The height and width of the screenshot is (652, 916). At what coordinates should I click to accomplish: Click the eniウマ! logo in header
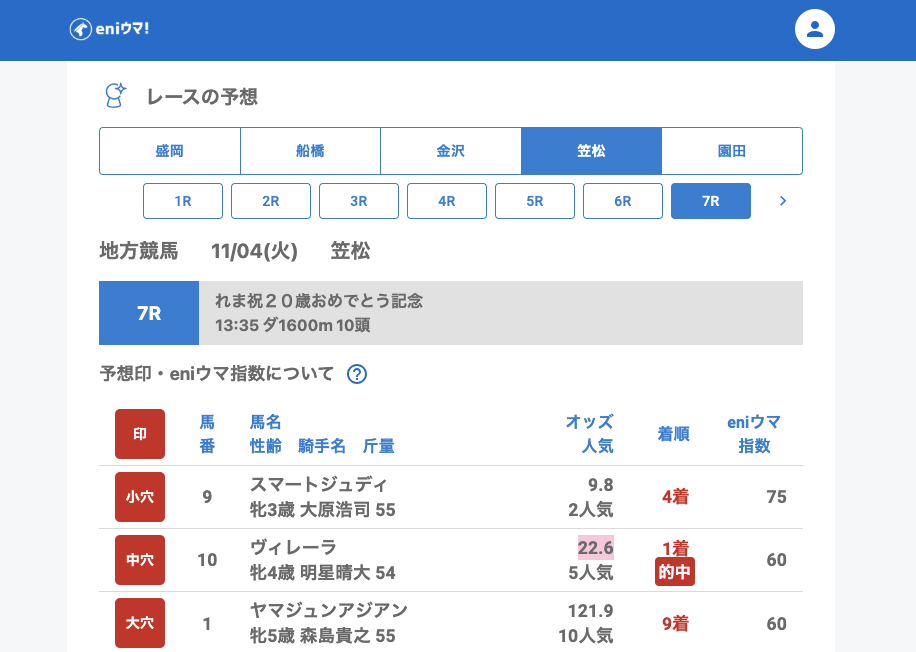(110, 29)
